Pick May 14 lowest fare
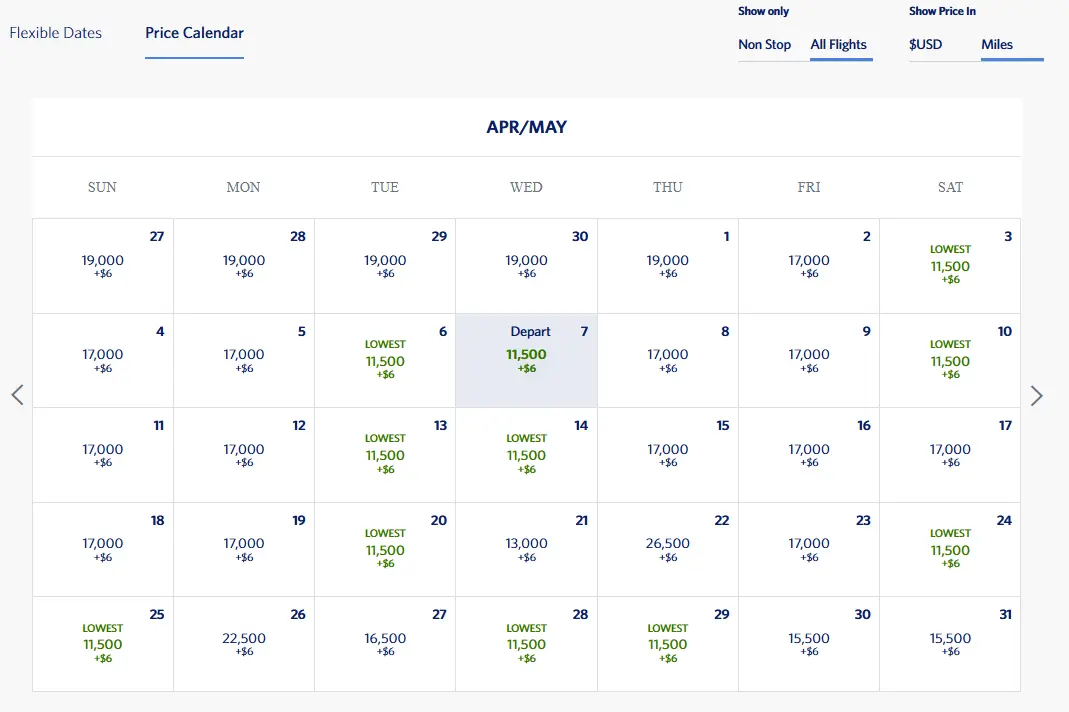This screenshot has width=1069, height=712. pyautogui.click(x=526, y=455)
